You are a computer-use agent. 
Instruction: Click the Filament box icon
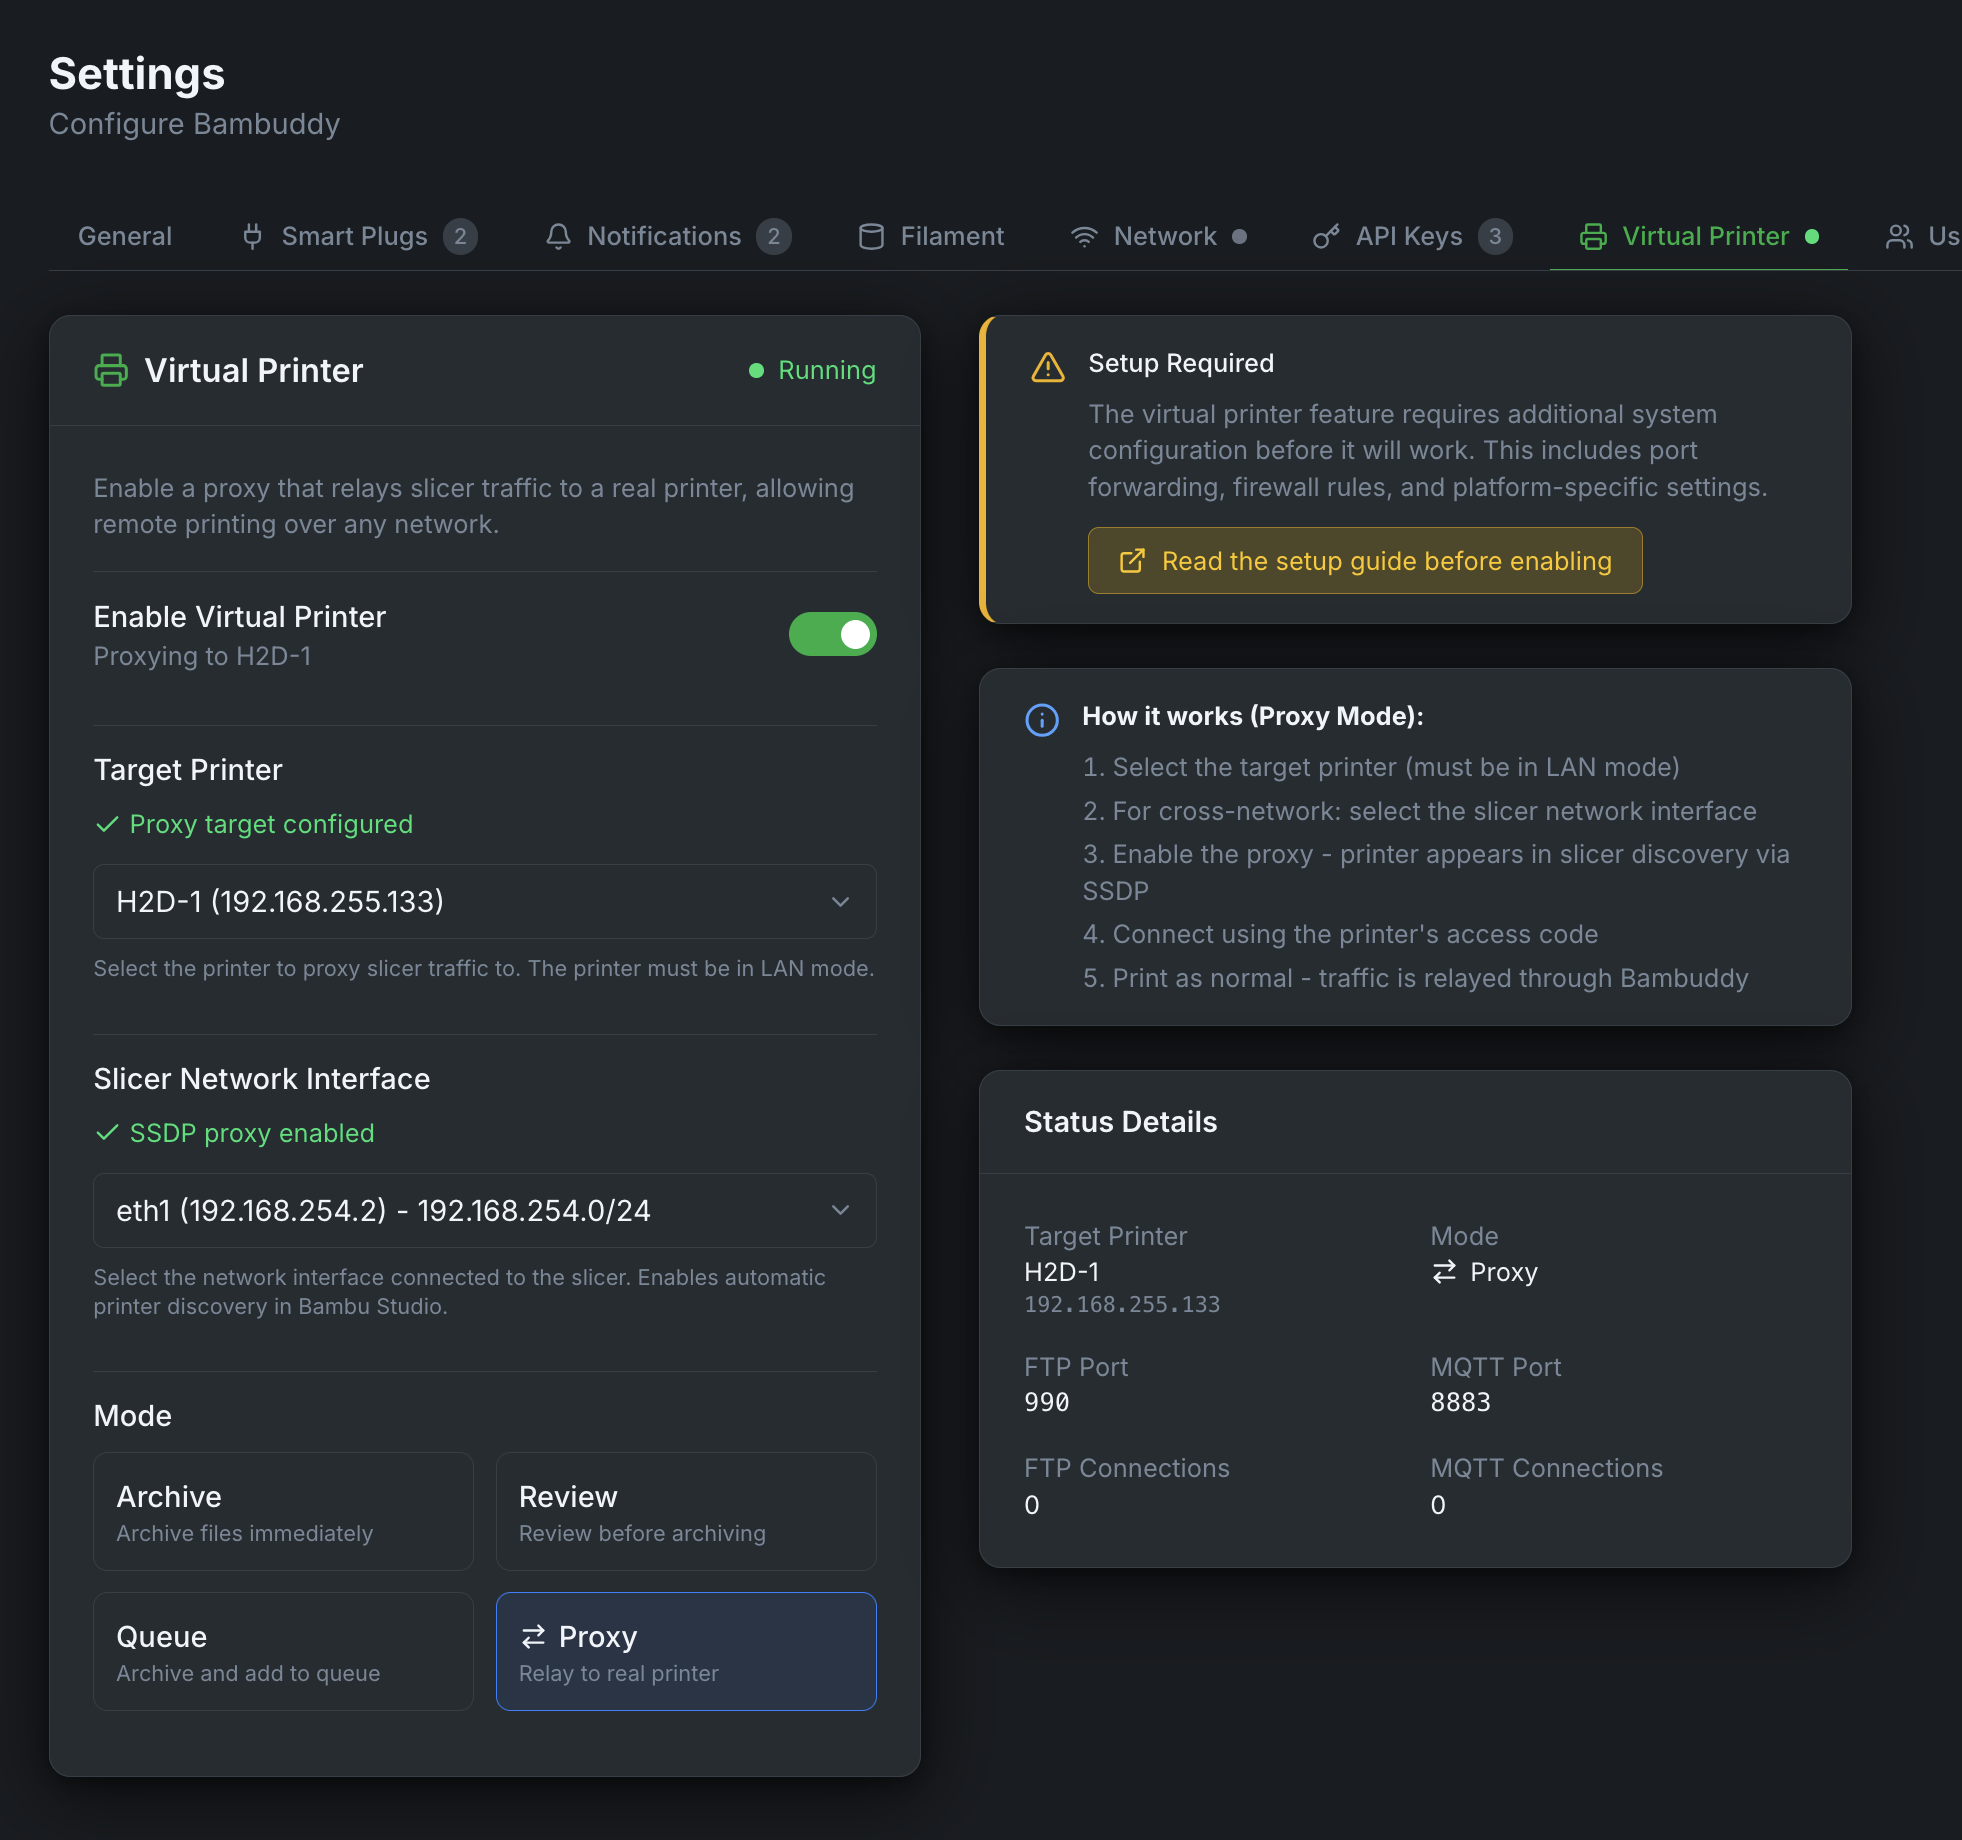pyautogui.click(x=871, y=236)
